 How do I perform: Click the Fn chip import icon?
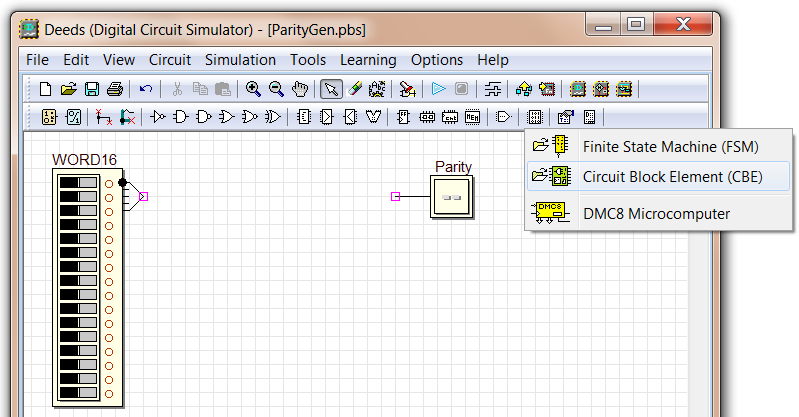click(547, 89)
